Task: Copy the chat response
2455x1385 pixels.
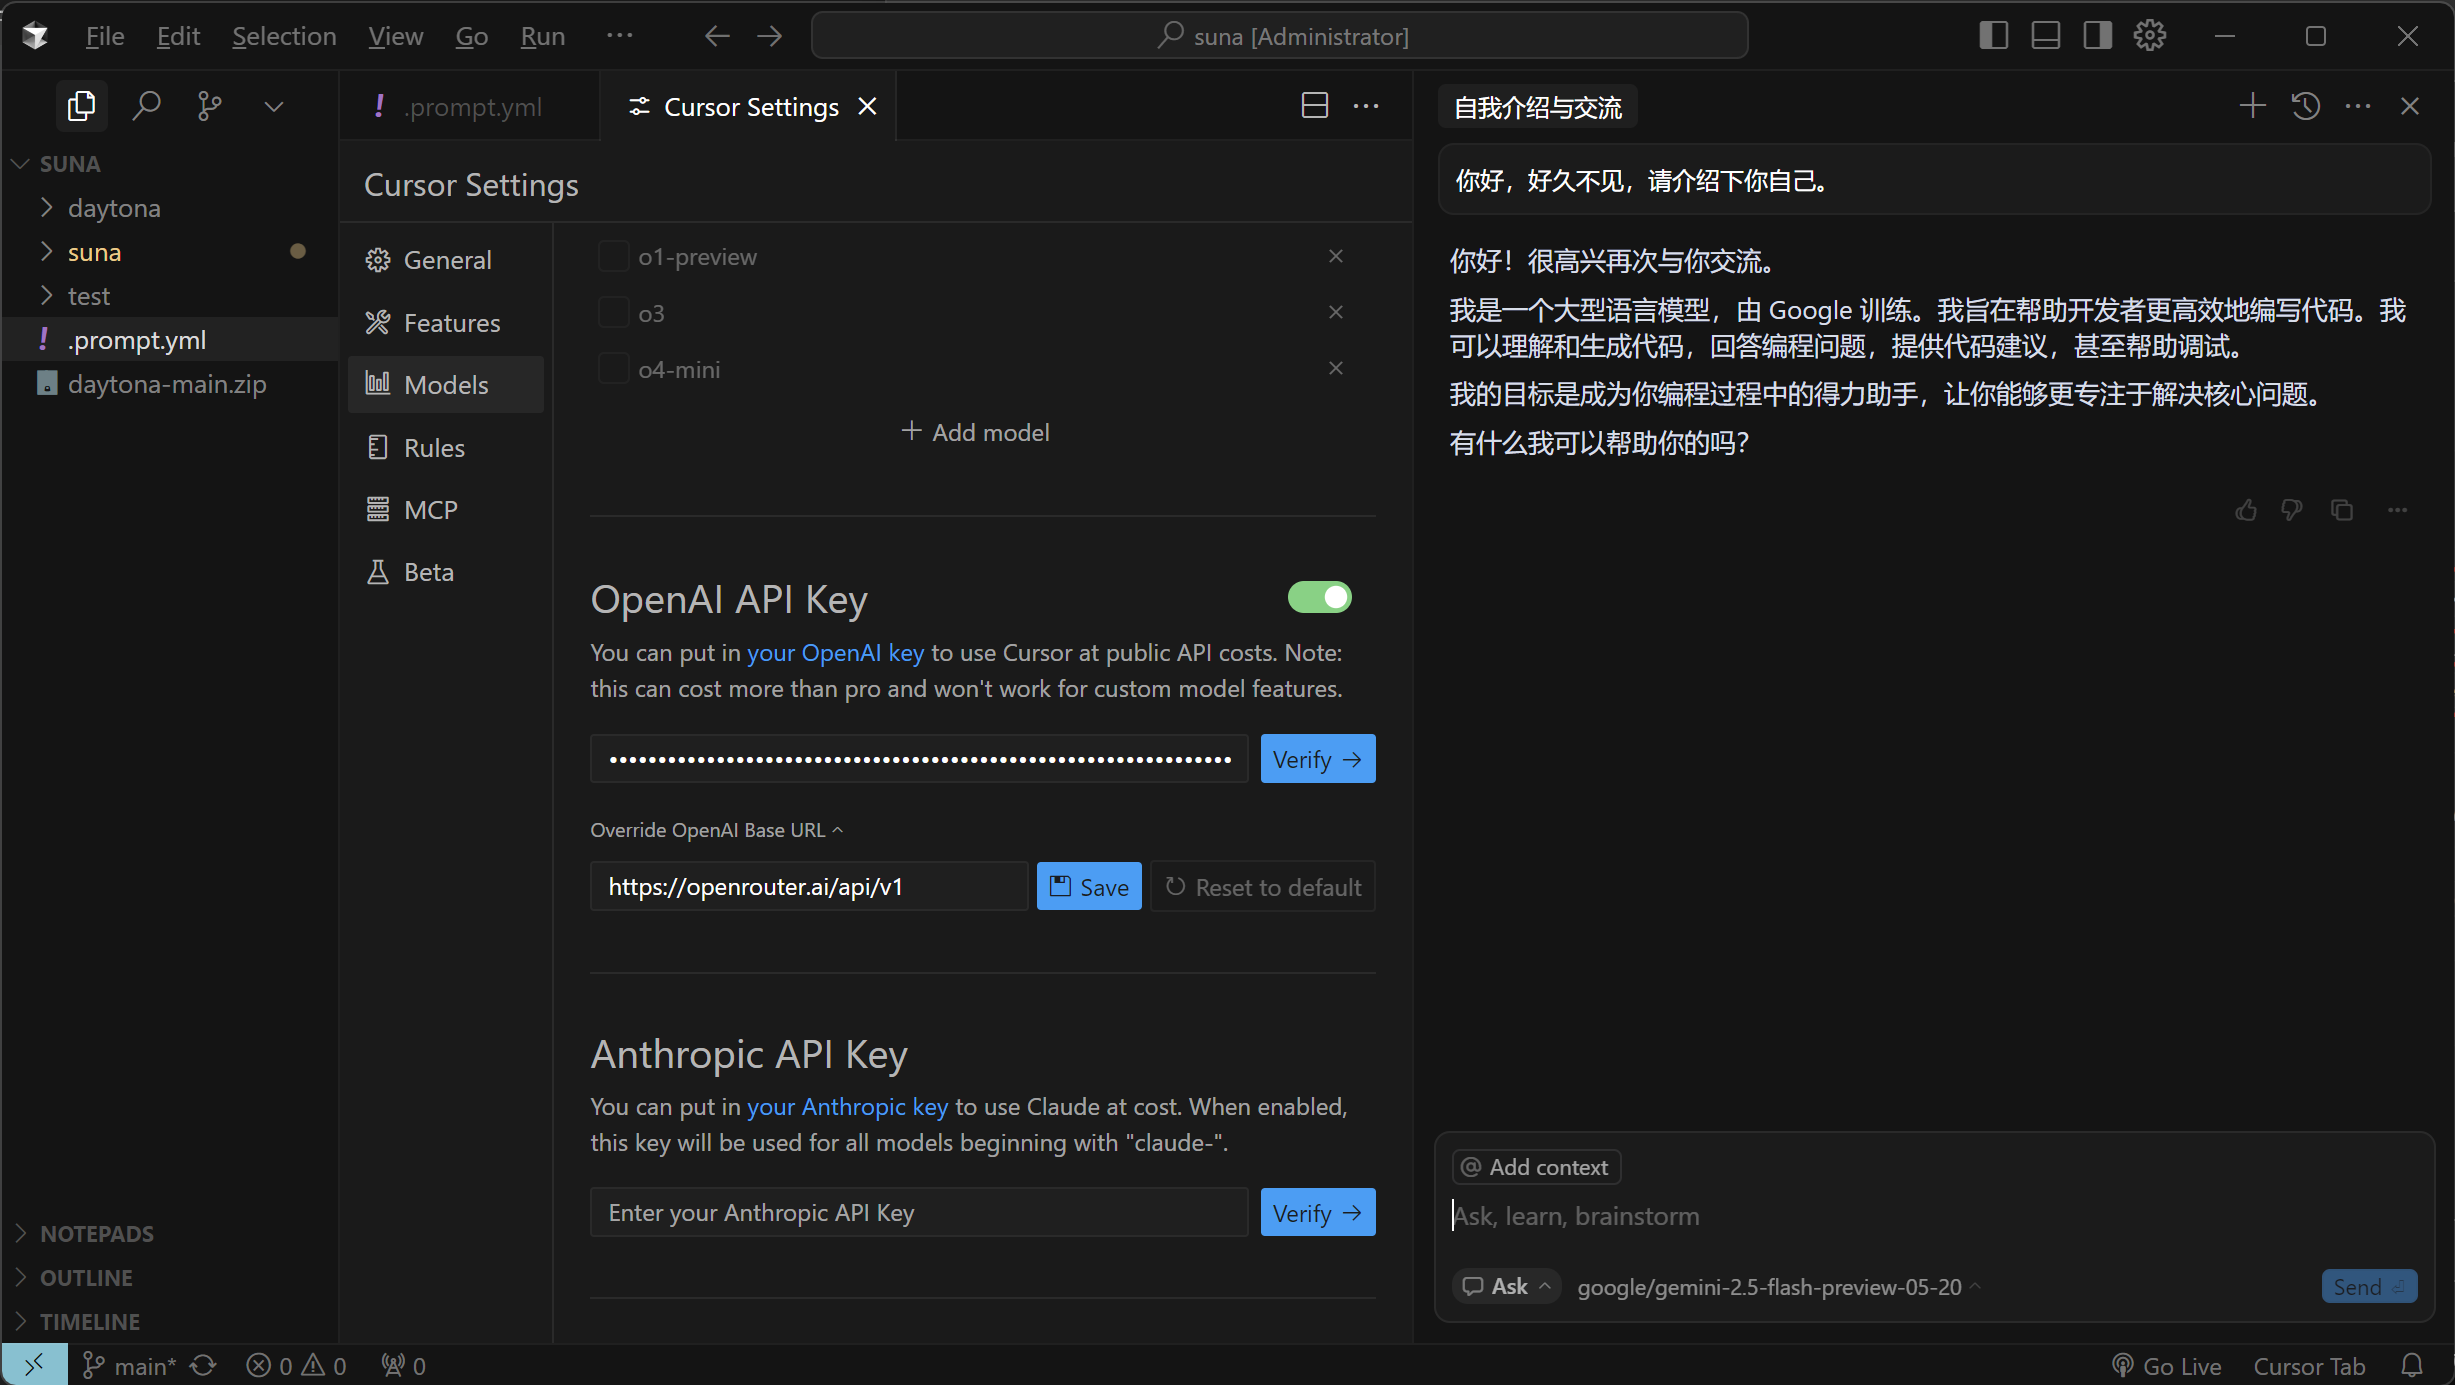Action: pos(2342,510)
